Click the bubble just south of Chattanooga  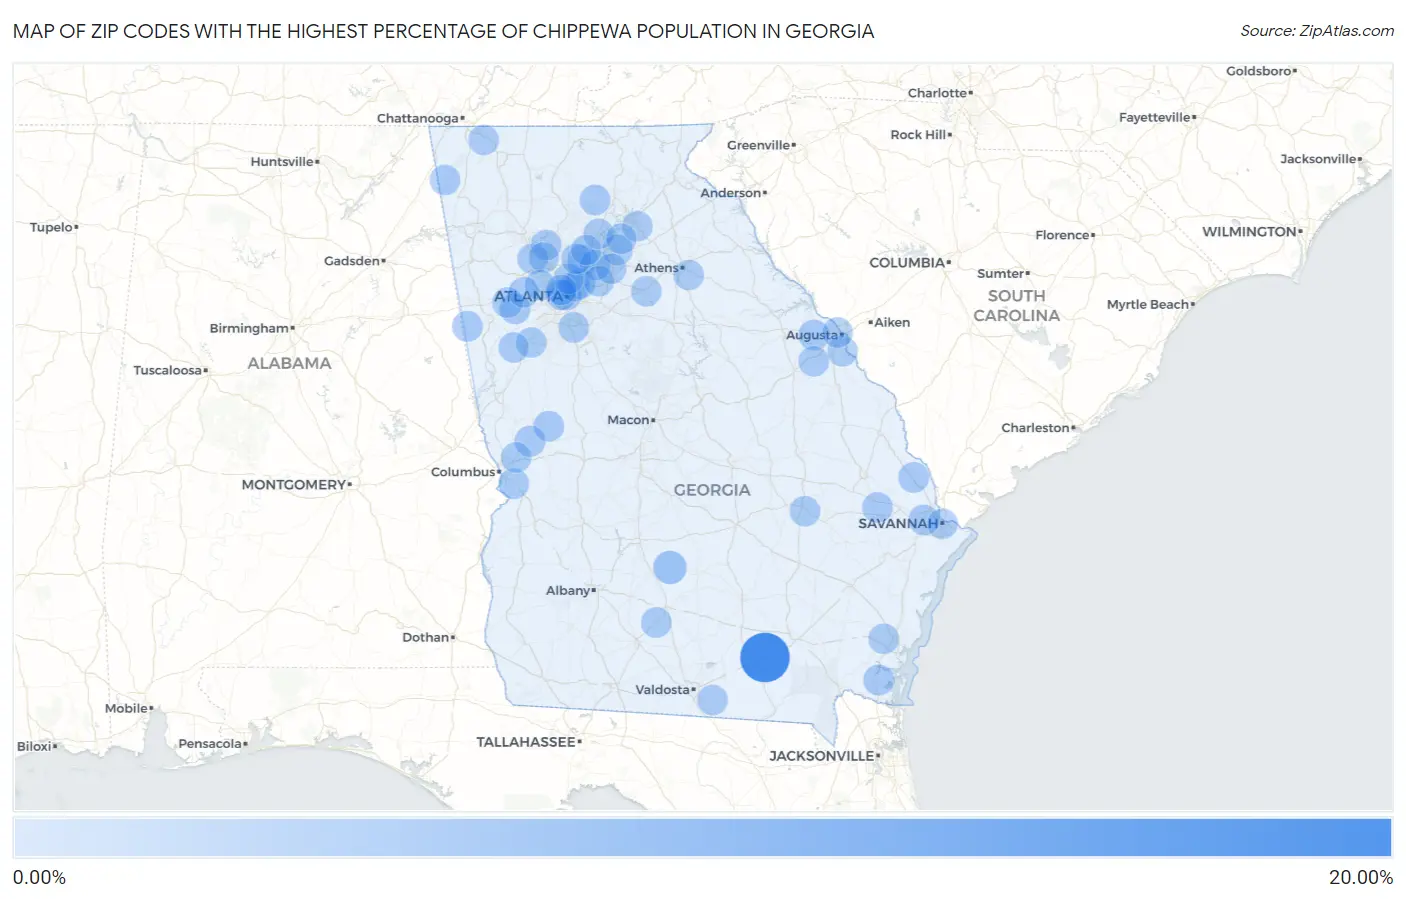[x=483, y=140]
